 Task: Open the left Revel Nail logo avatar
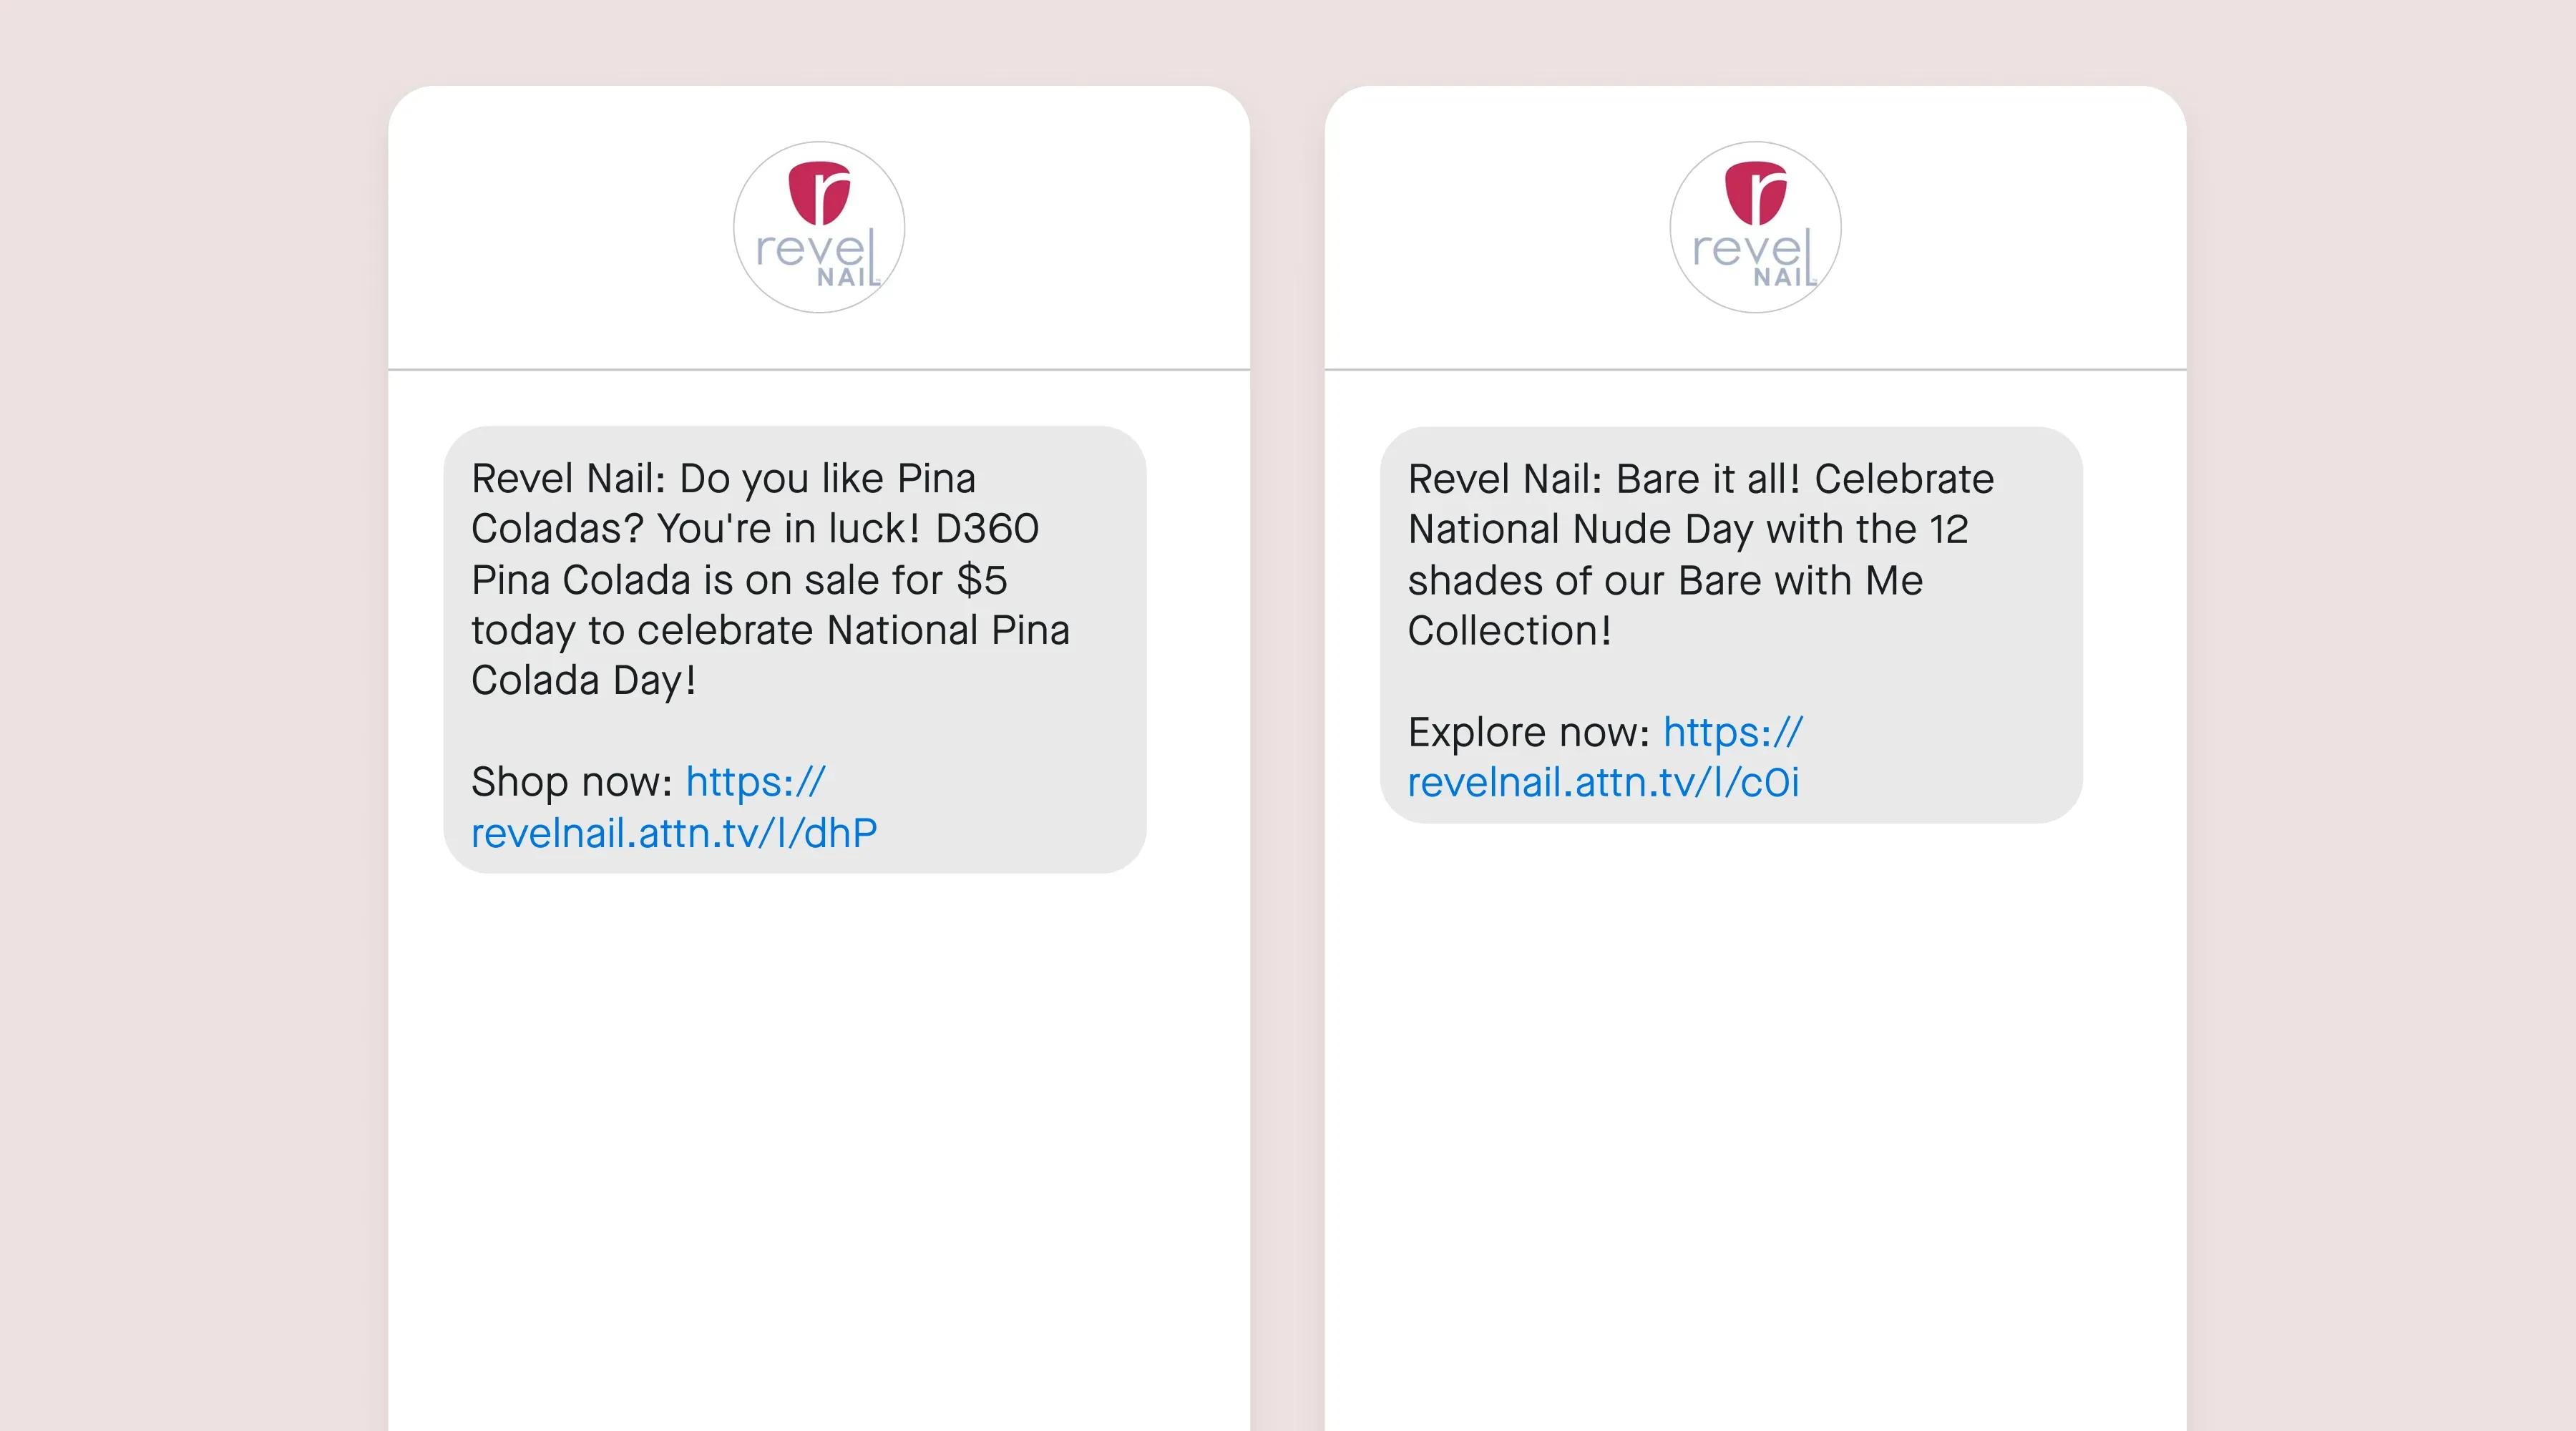click(819, 227)
